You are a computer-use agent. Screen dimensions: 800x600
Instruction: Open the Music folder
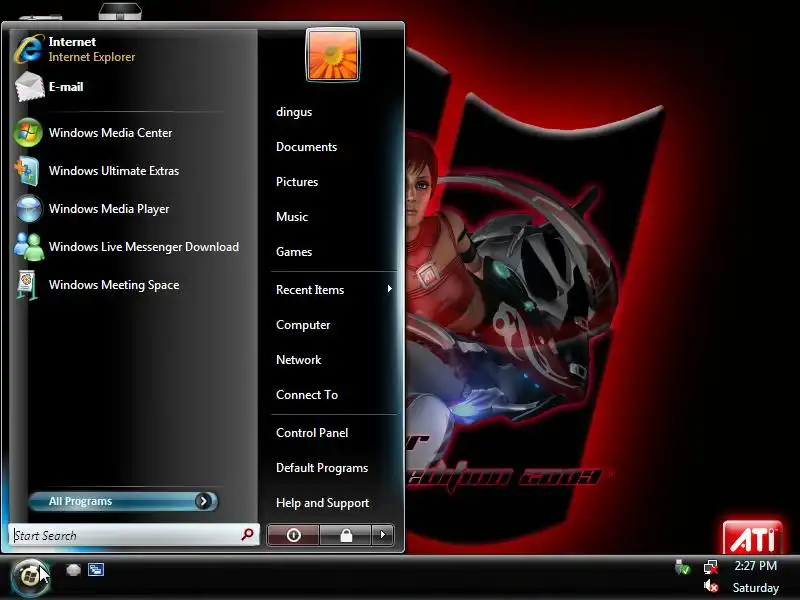coord(292,217)
